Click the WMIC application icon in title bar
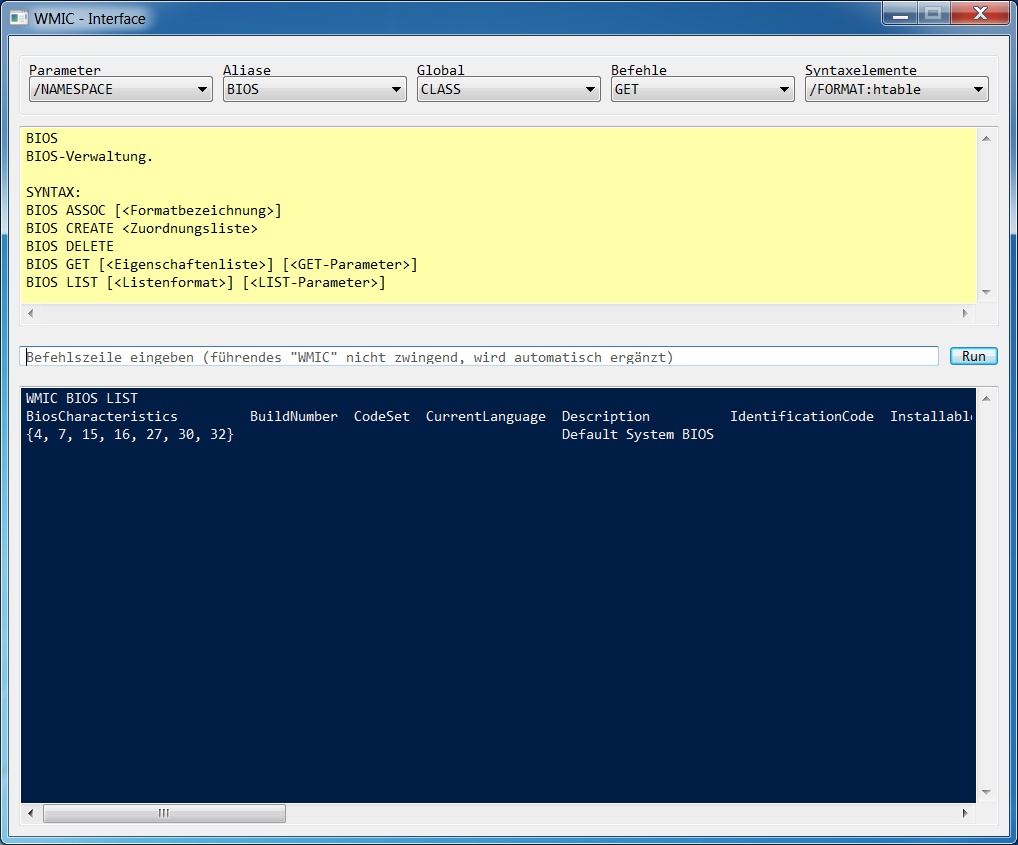Image resolution: width=1018 pixels, height=845 pixels. pos(18,18)
